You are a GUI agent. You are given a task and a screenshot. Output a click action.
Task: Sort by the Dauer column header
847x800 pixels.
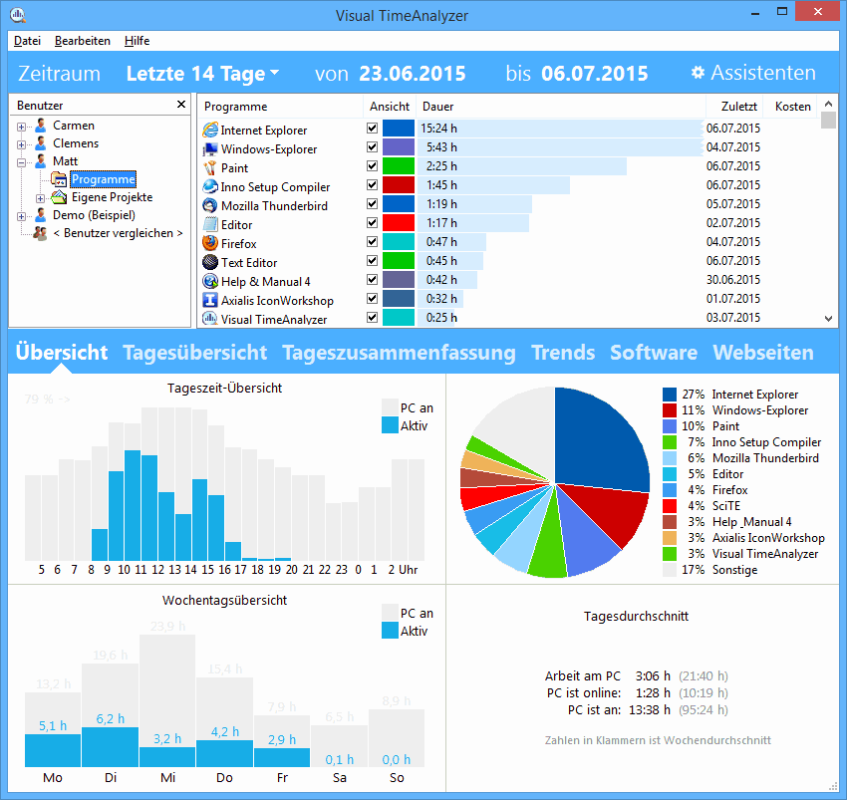click(561, 106)
